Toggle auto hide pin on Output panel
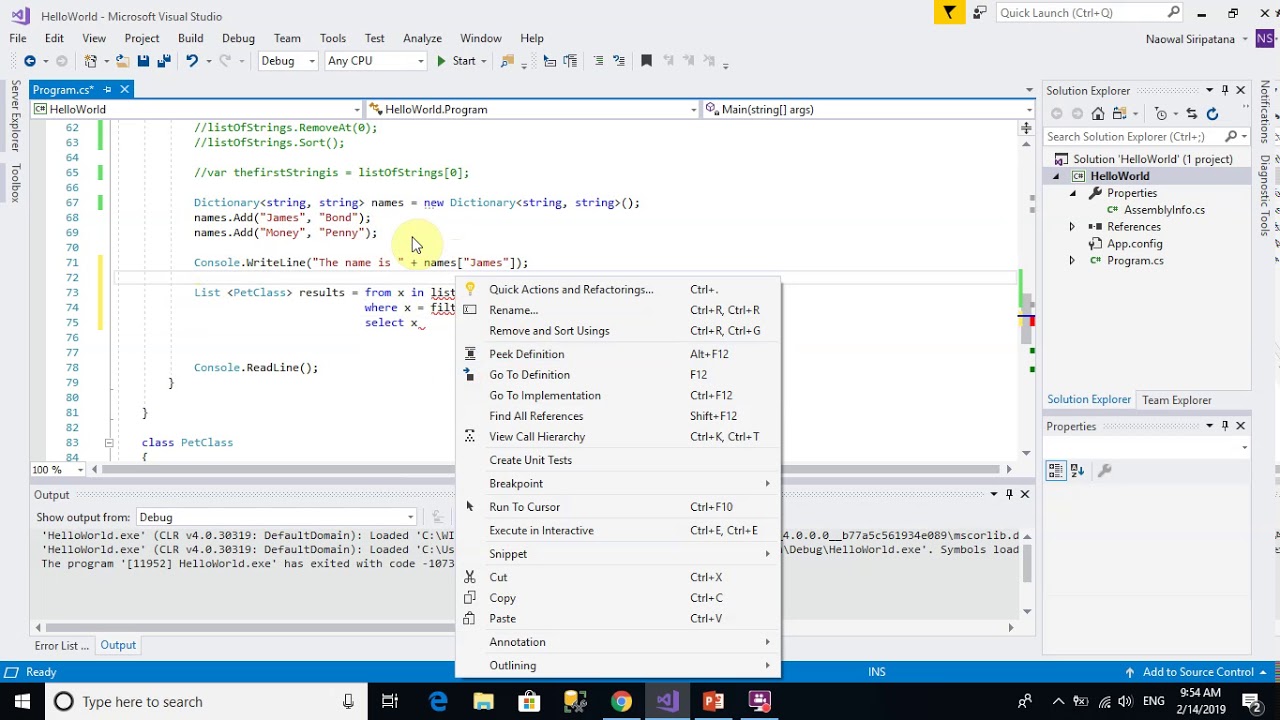 coord(1009,494)
